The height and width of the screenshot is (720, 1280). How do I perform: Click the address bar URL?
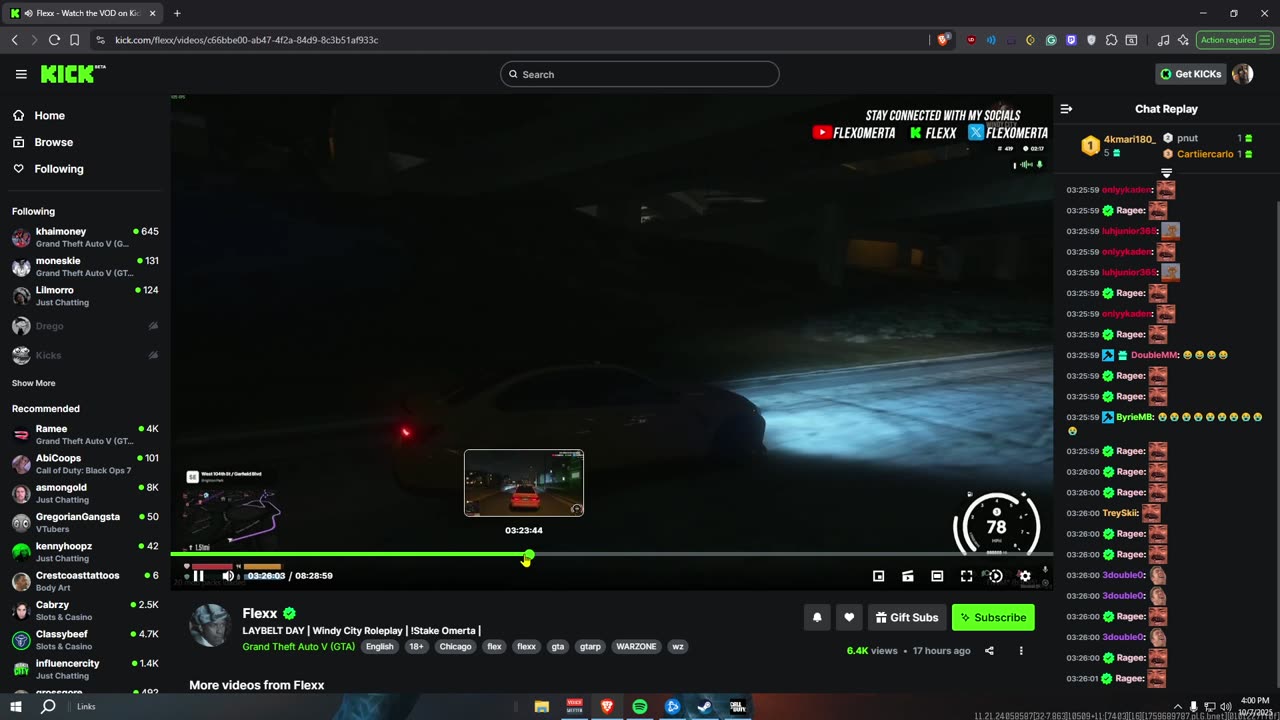[x=246, y=40]
